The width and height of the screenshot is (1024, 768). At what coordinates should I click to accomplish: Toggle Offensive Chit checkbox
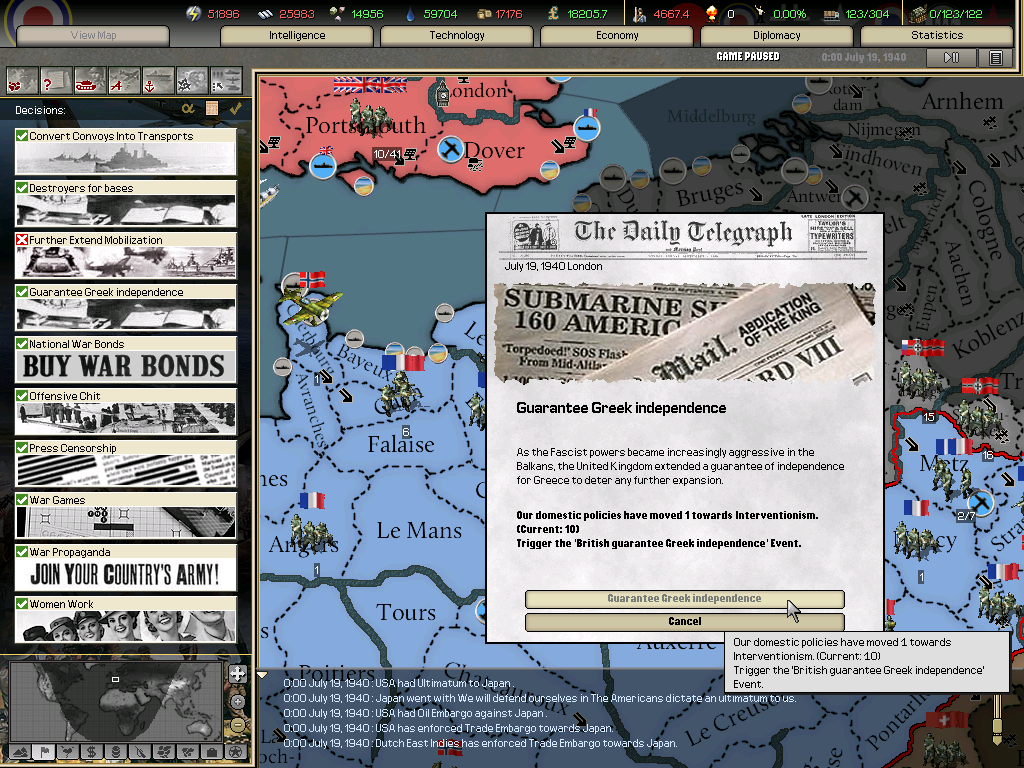(x=22, y=396)
